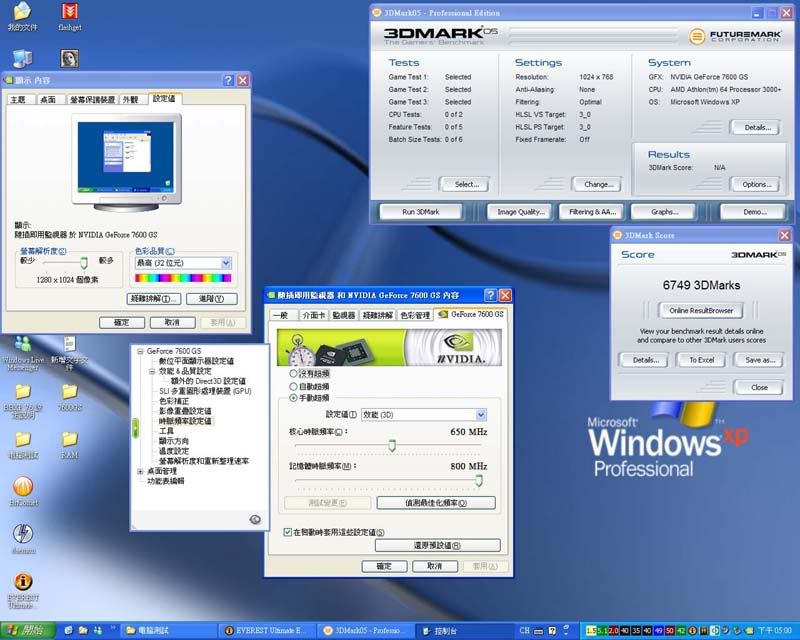This screenshot has width=800, height=640.
Task: Click the green side tab handle on NVIDIA panel
Action: pyautogui.click(x=135, y=428)
